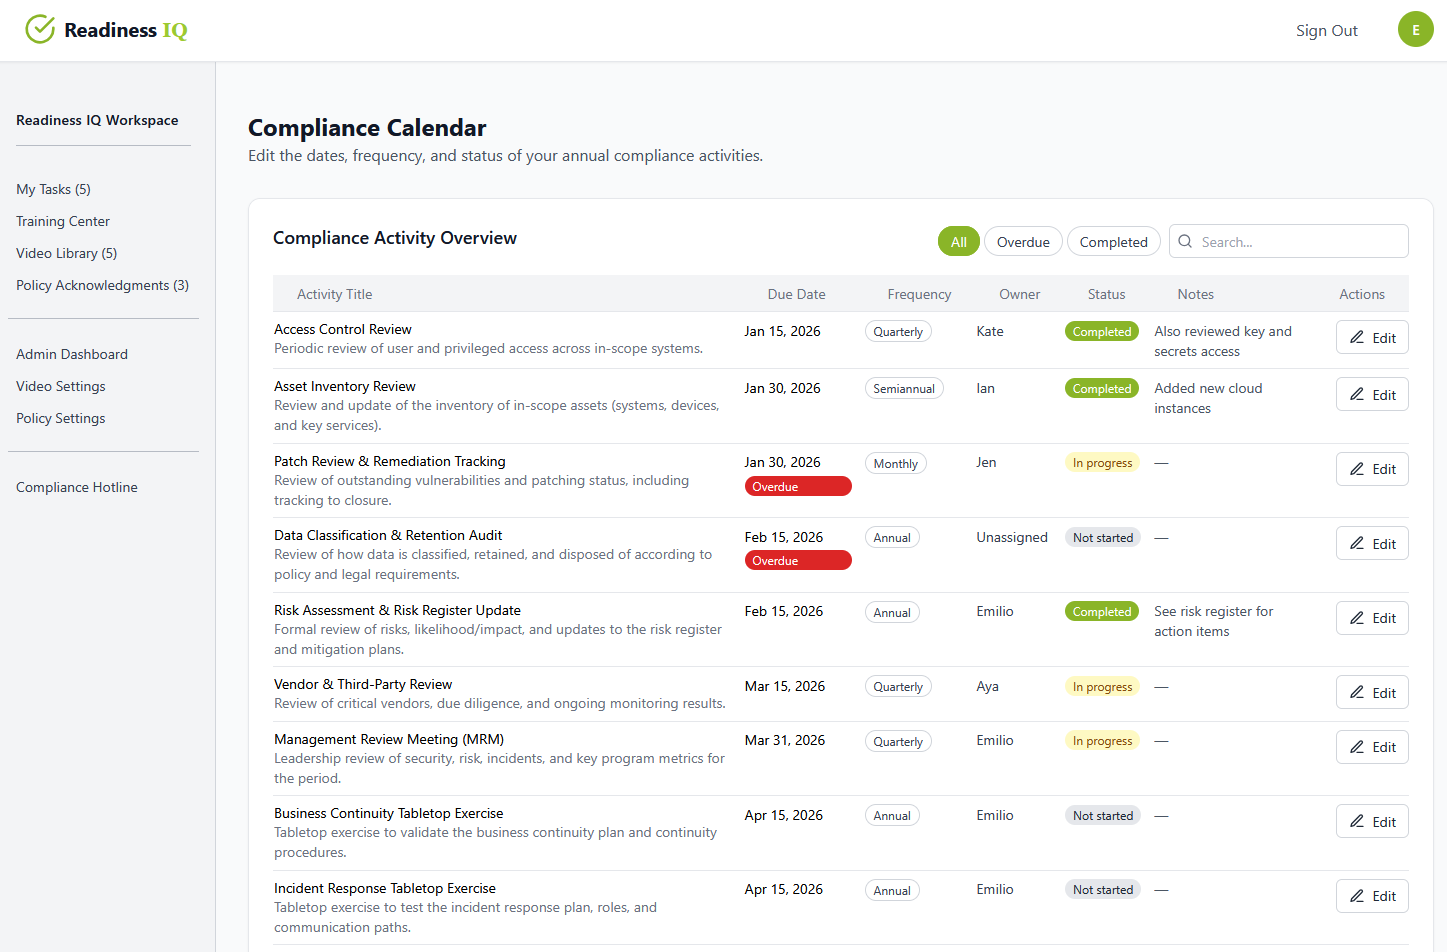This screenshot has width=1447, height=952.
Task: Click the pencil icon for Patch Review & Remediation
Action: [x=1357, y=468]
